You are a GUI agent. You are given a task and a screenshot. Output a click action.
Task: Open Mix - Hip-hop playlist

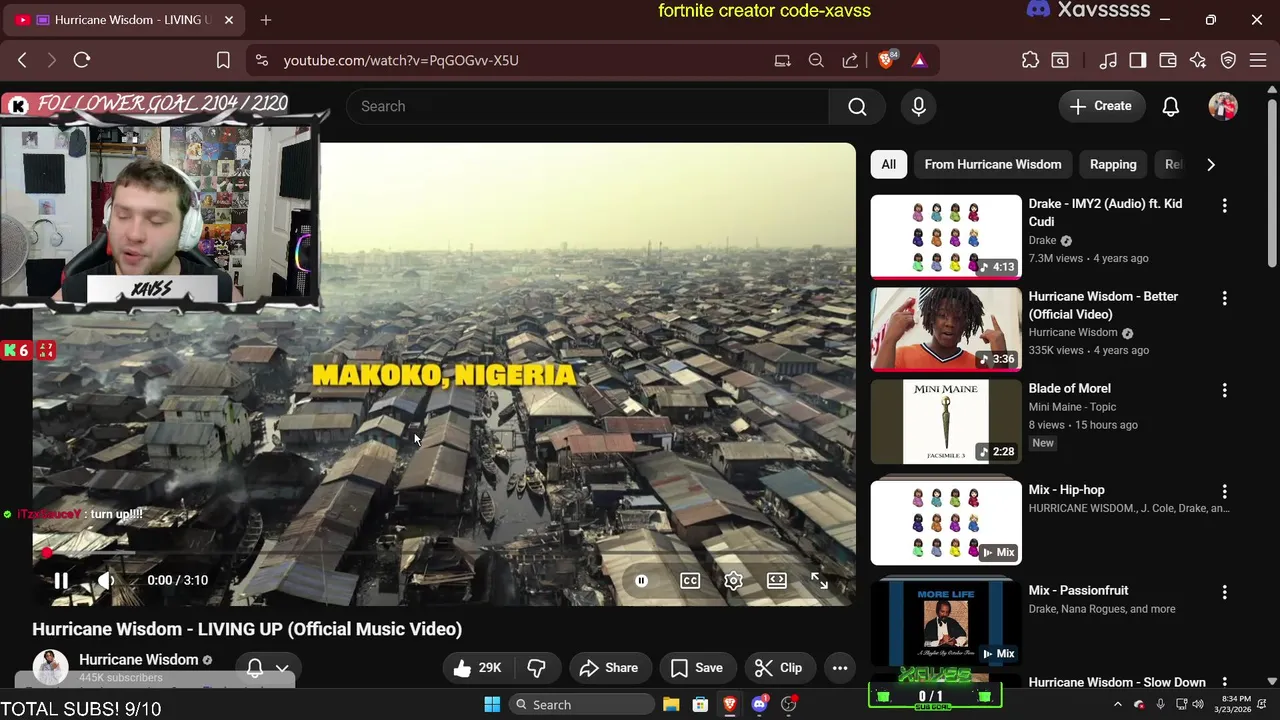[x=946, y=523]
